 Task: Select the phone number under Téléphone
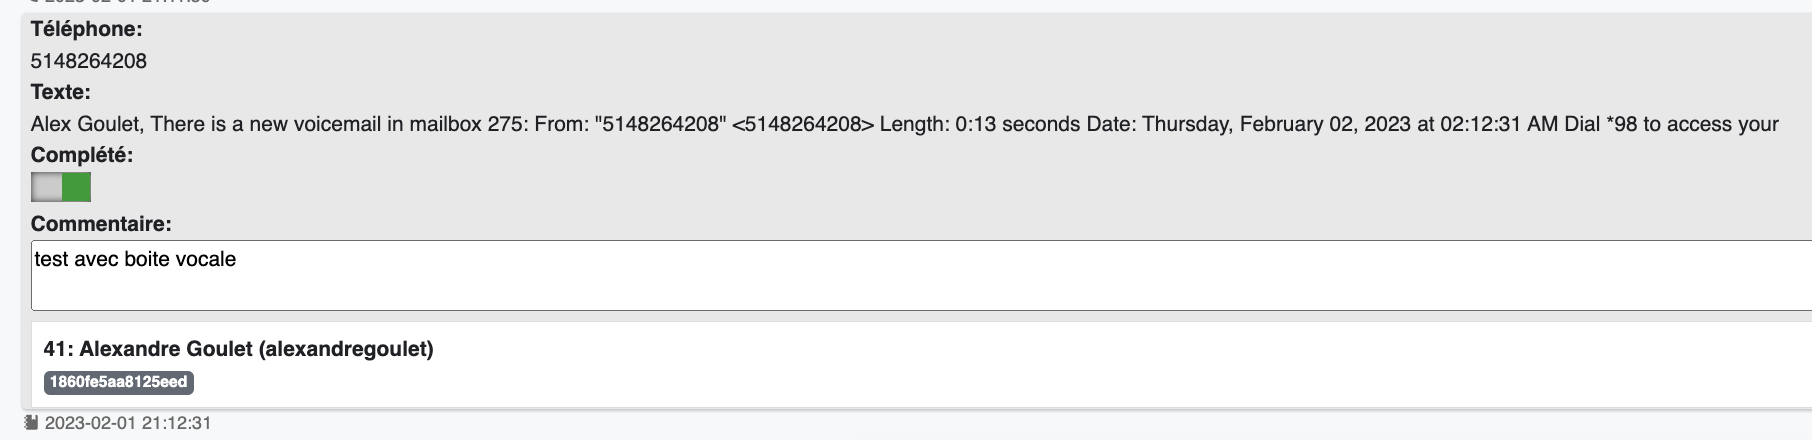tap(89, 61)
